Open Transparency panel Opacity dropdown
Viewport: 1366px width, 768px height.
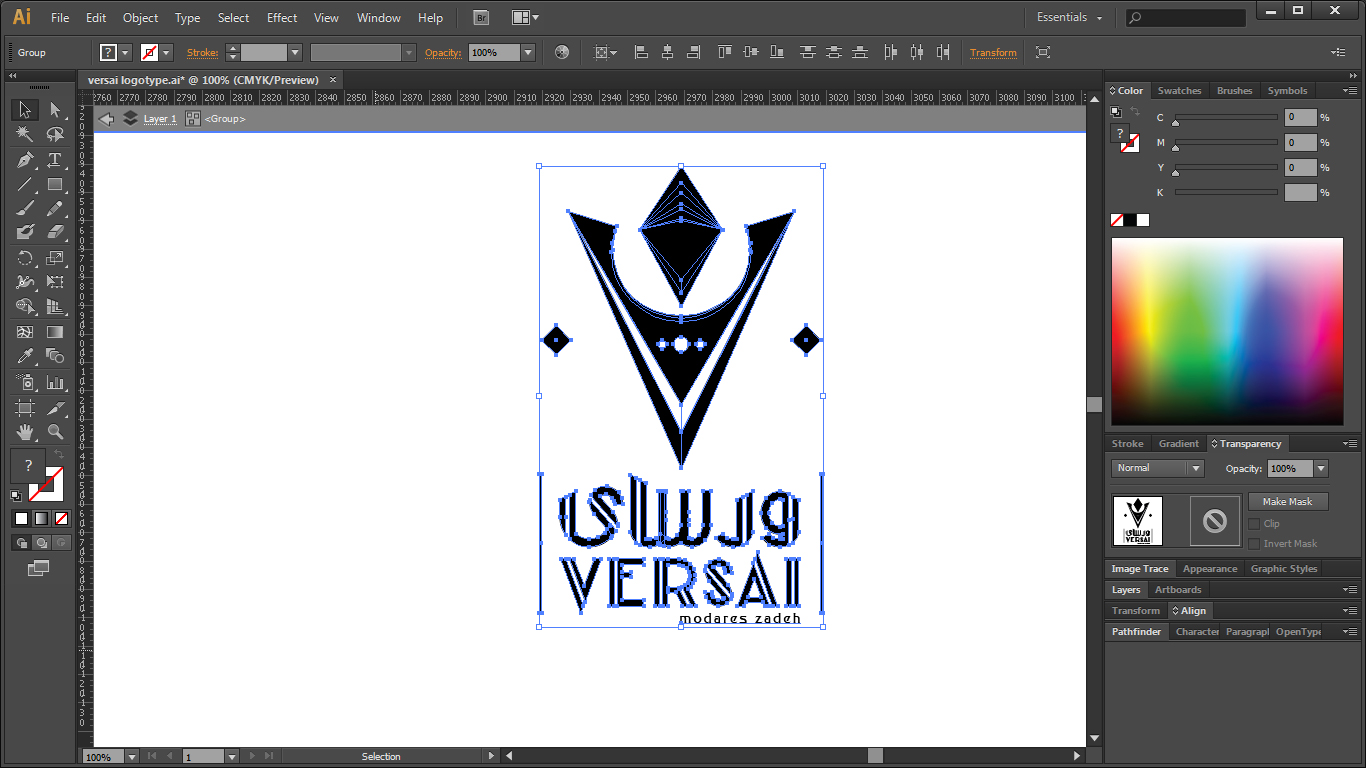pyautogui.click(x=1321, y=468)
